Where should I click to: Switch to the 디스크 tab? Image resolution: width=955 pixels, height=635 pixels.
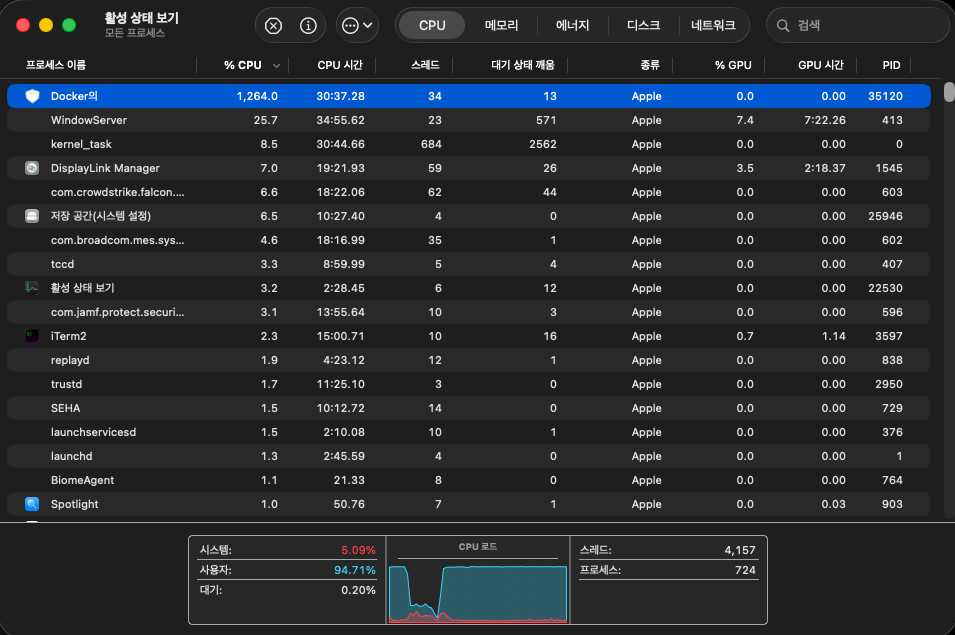tap(643, 26)
